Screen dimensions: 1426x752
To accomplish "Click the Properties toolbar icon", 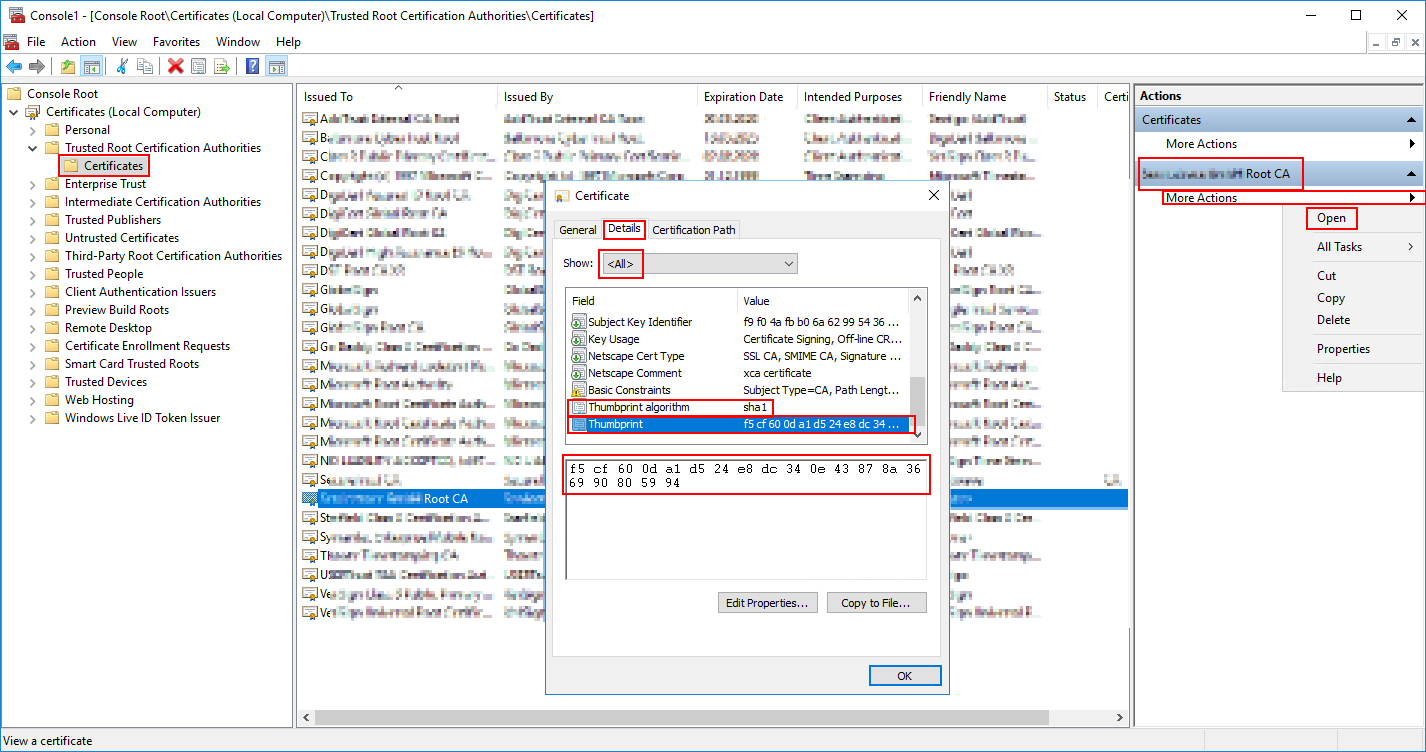I will pyautogui.click(x=197, y=66).
